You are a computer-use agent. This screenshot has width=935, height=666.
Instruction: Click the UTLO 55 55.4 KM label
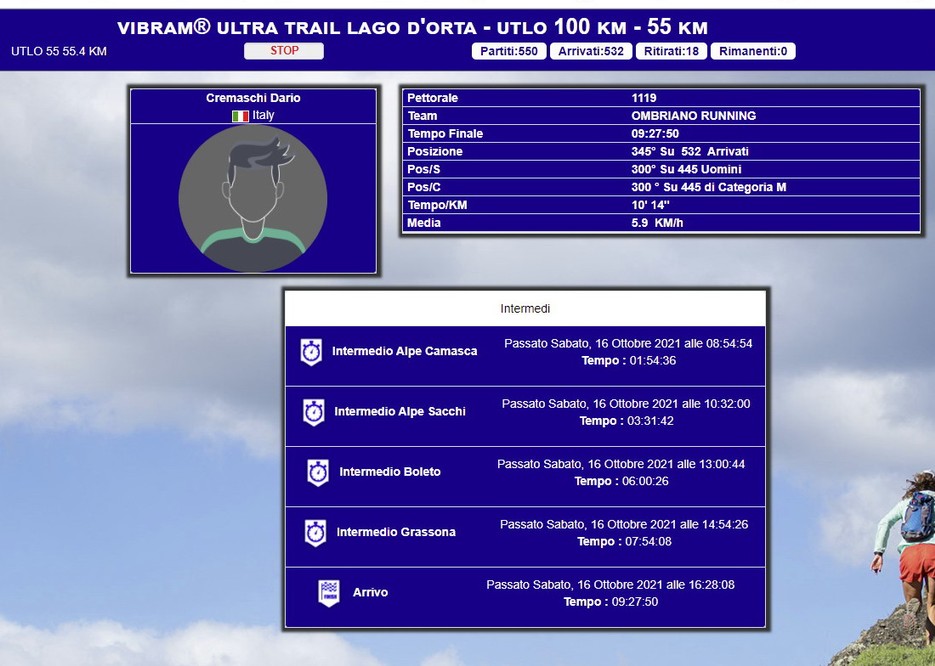coord(59,51)
